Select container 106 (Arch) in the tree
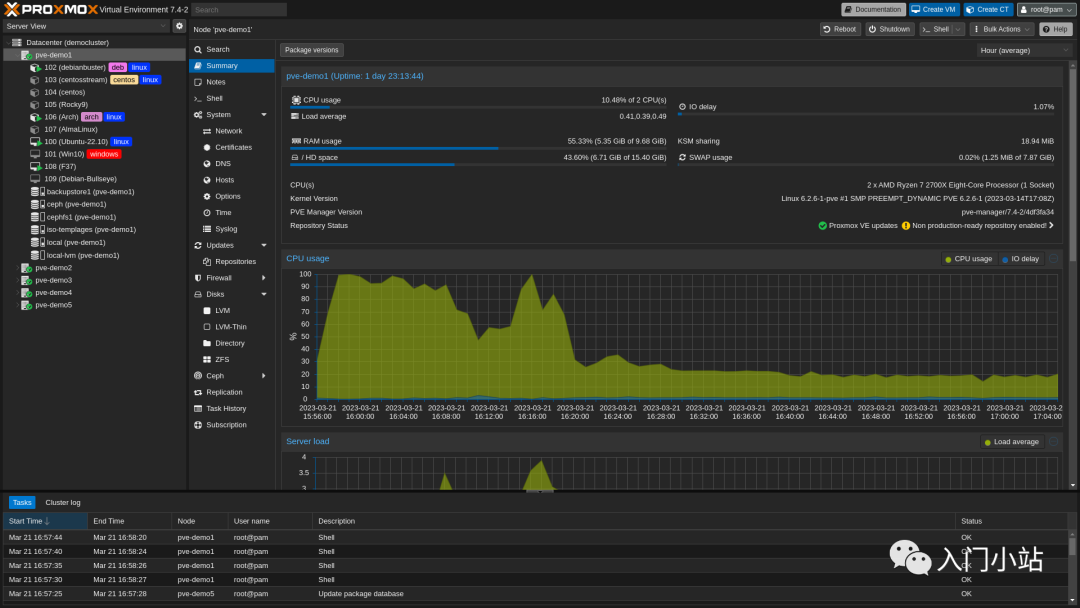The height and width of the screenshot is (608, 1080). click(94, 117)
